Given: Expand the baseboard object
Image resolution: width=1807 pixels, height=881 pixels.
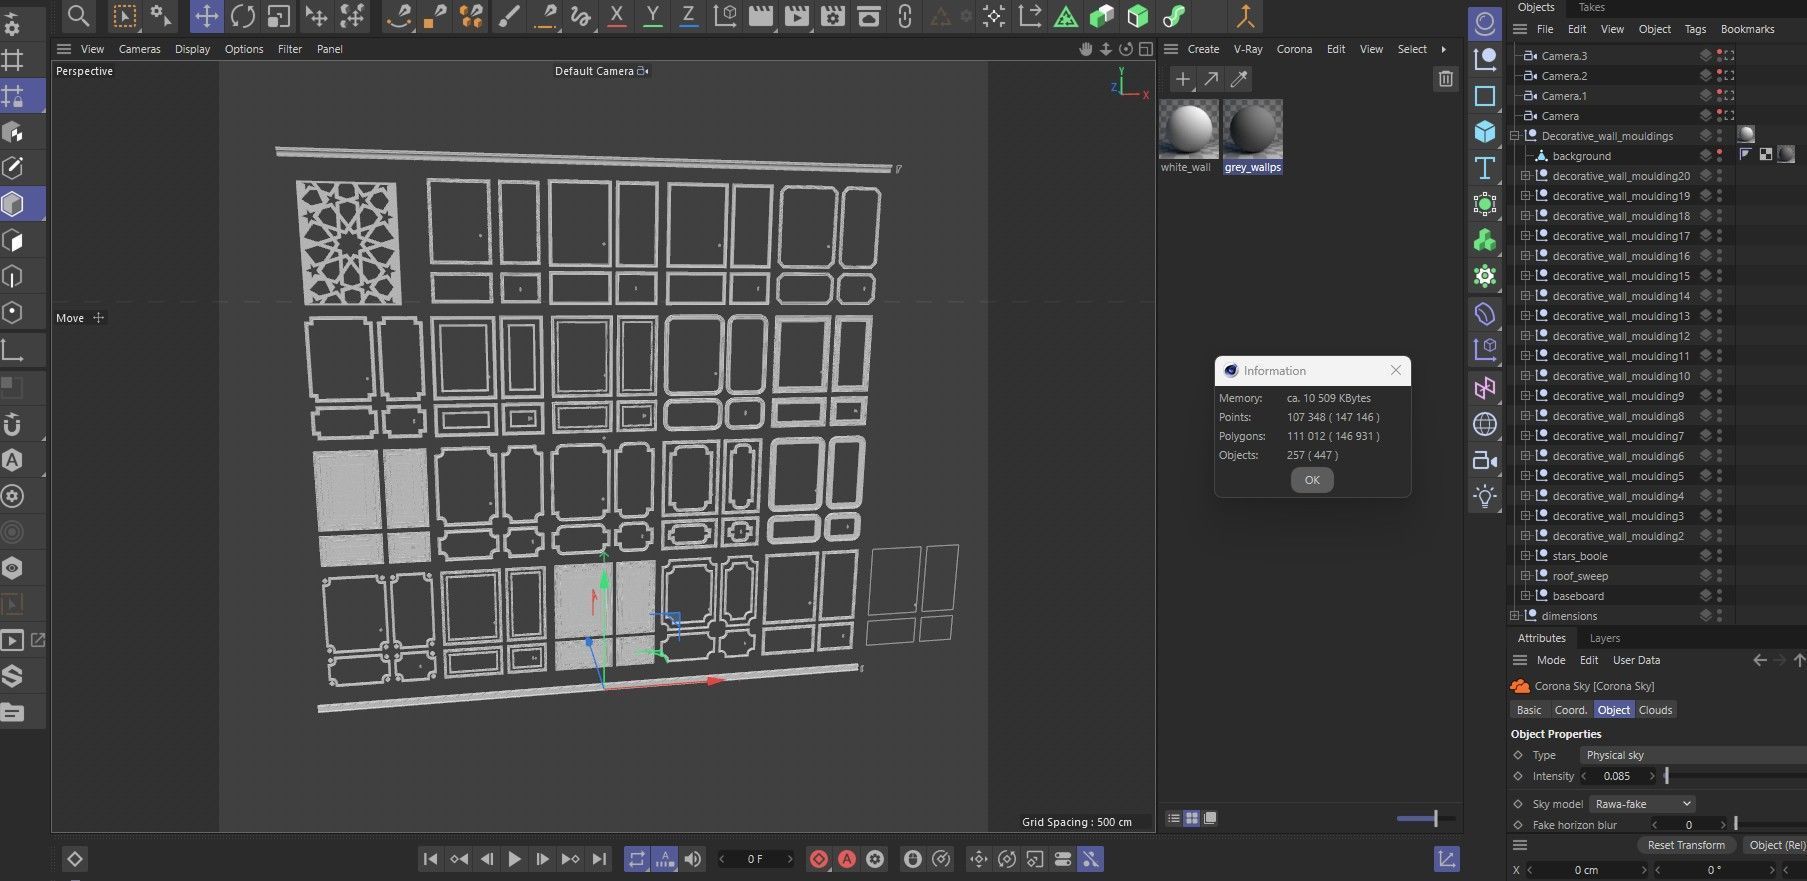Looking at the screenshot, I should [1525, 596].
